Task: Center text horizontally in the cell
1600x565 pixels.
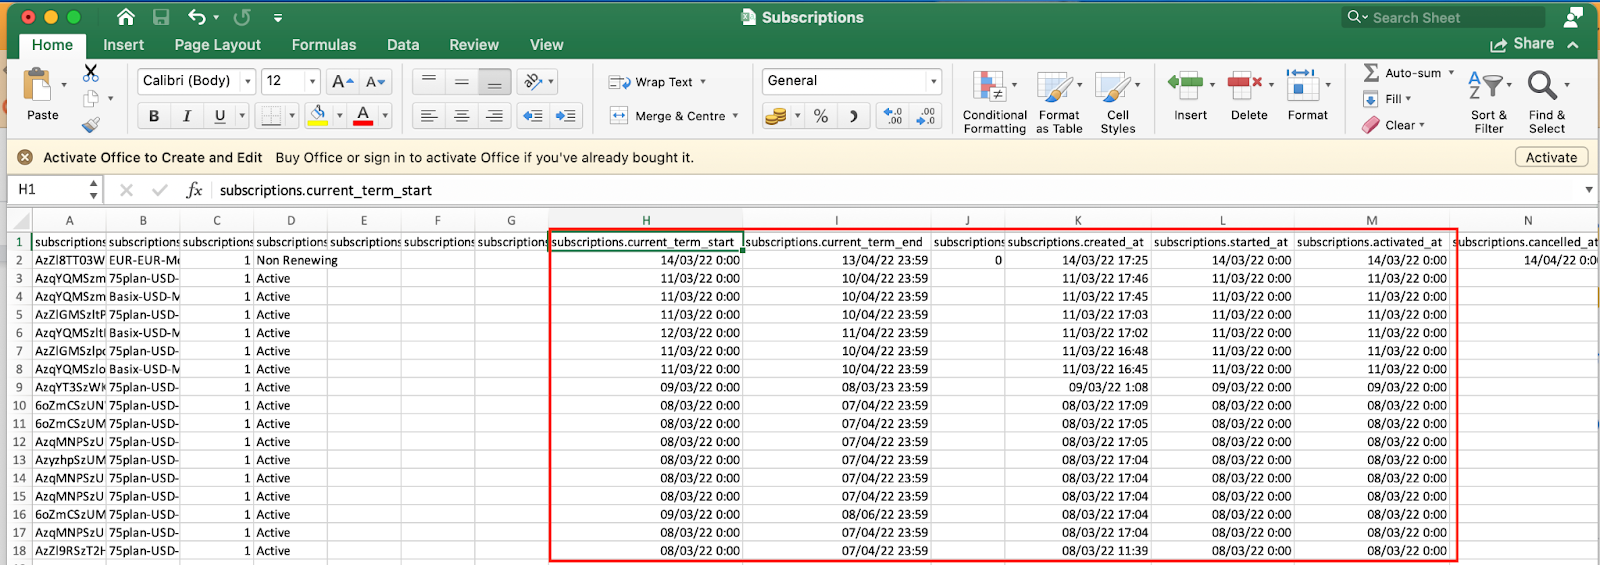Action: (x=462, y=116)
